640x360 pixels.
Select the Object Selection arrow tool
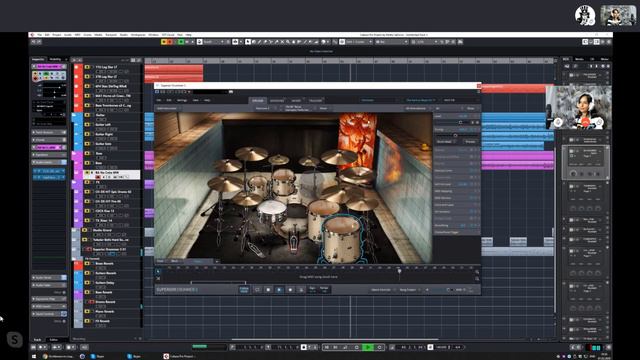tap(248, 42)
